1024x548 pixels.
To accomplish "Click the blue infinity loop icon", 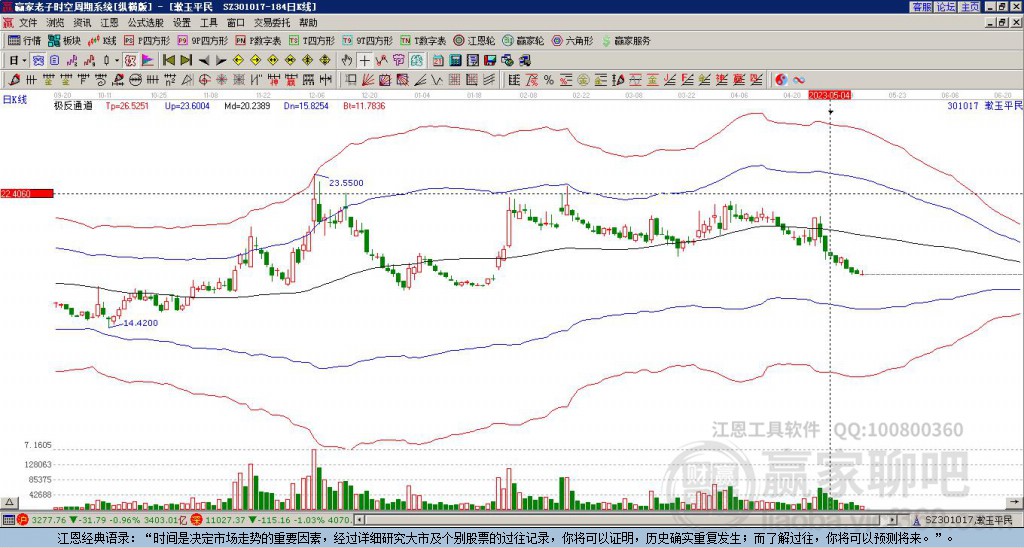I will coord(799,80).
